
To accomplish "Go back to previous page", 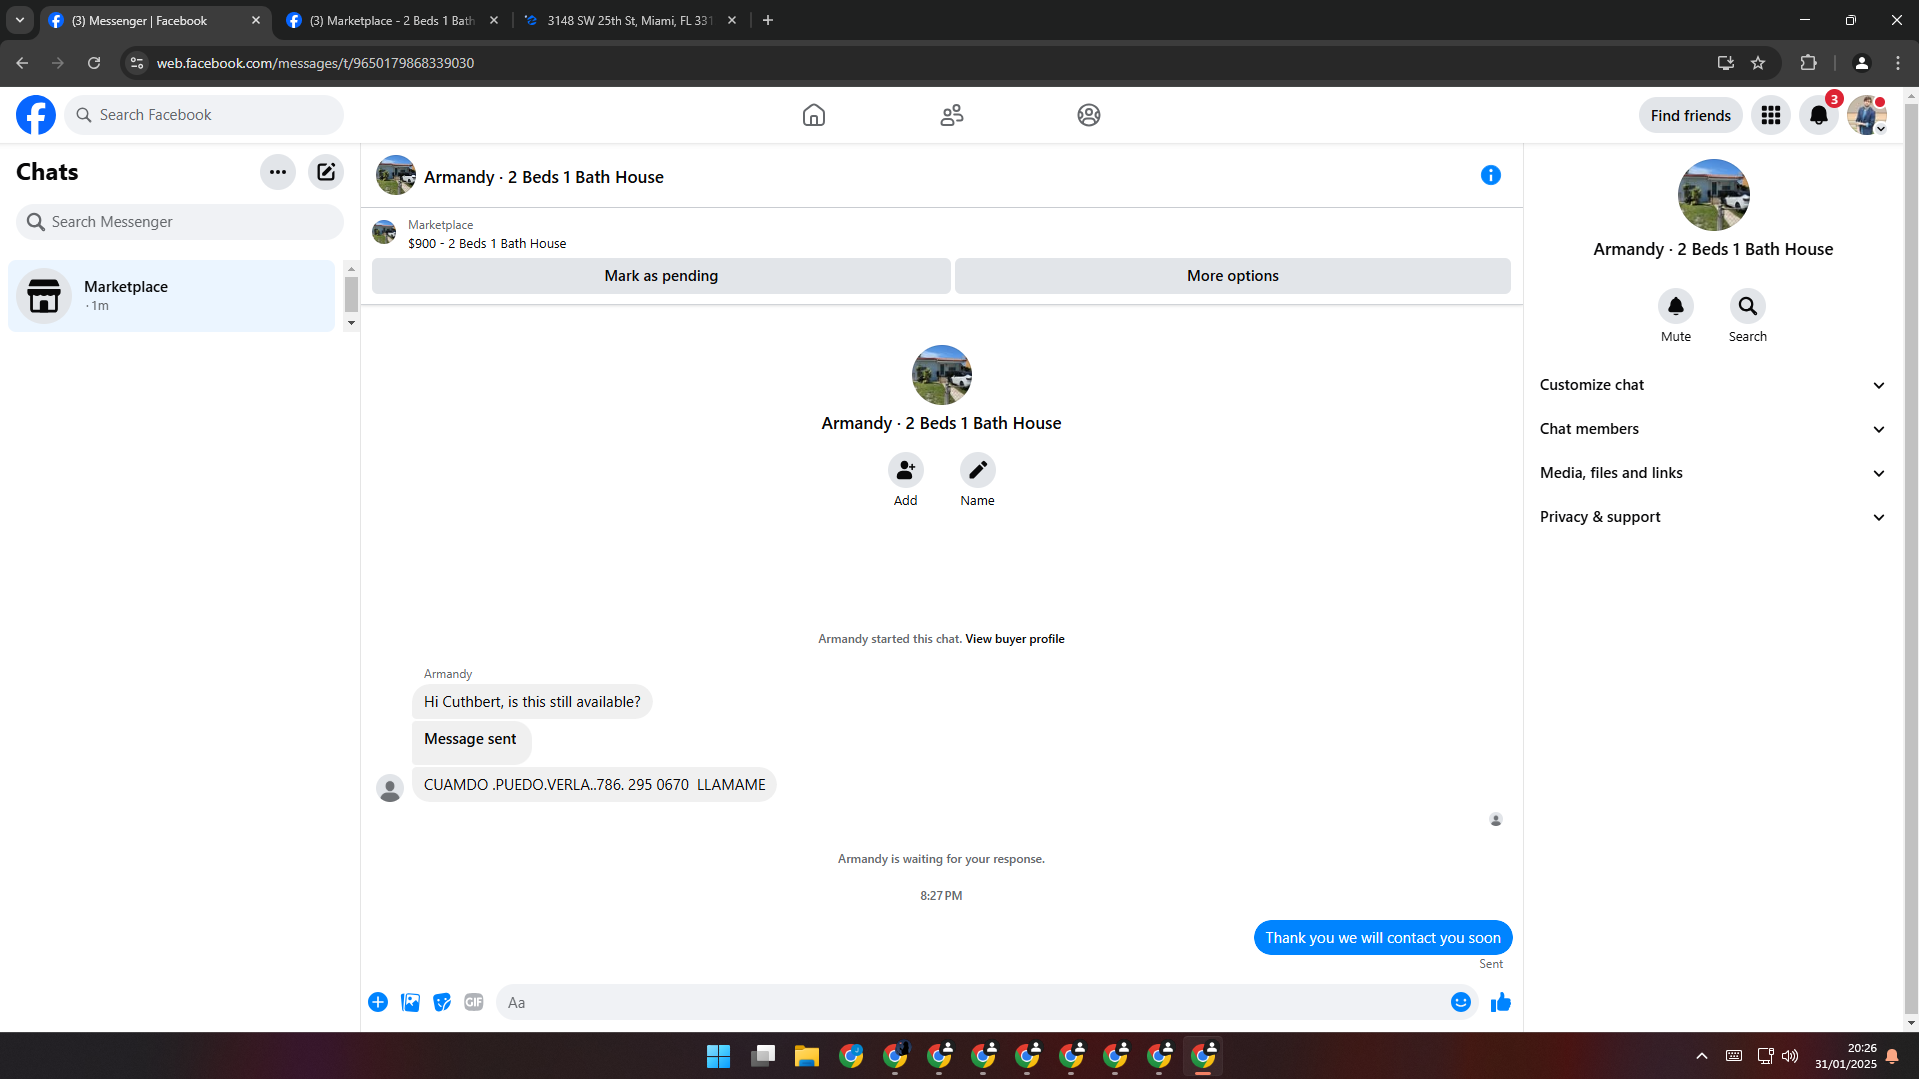I will 22,63.
